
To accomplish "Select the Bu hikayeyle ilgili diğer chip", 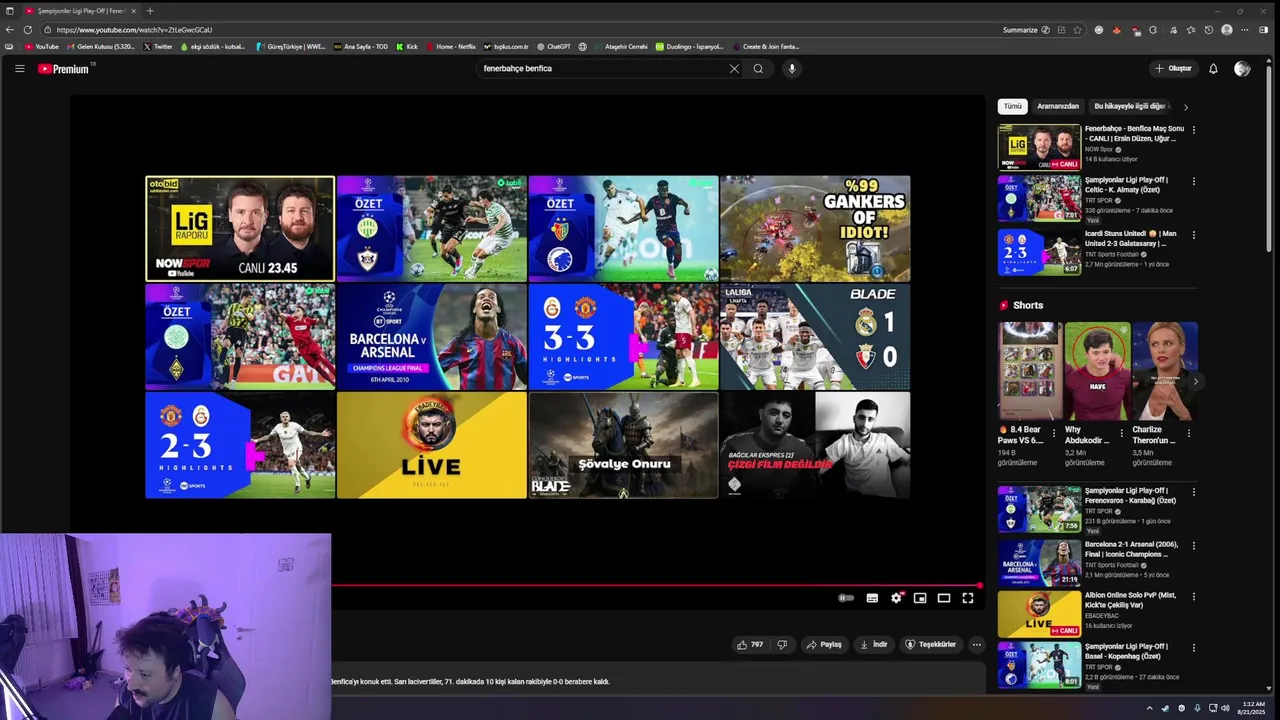I will click(1130, 106).
